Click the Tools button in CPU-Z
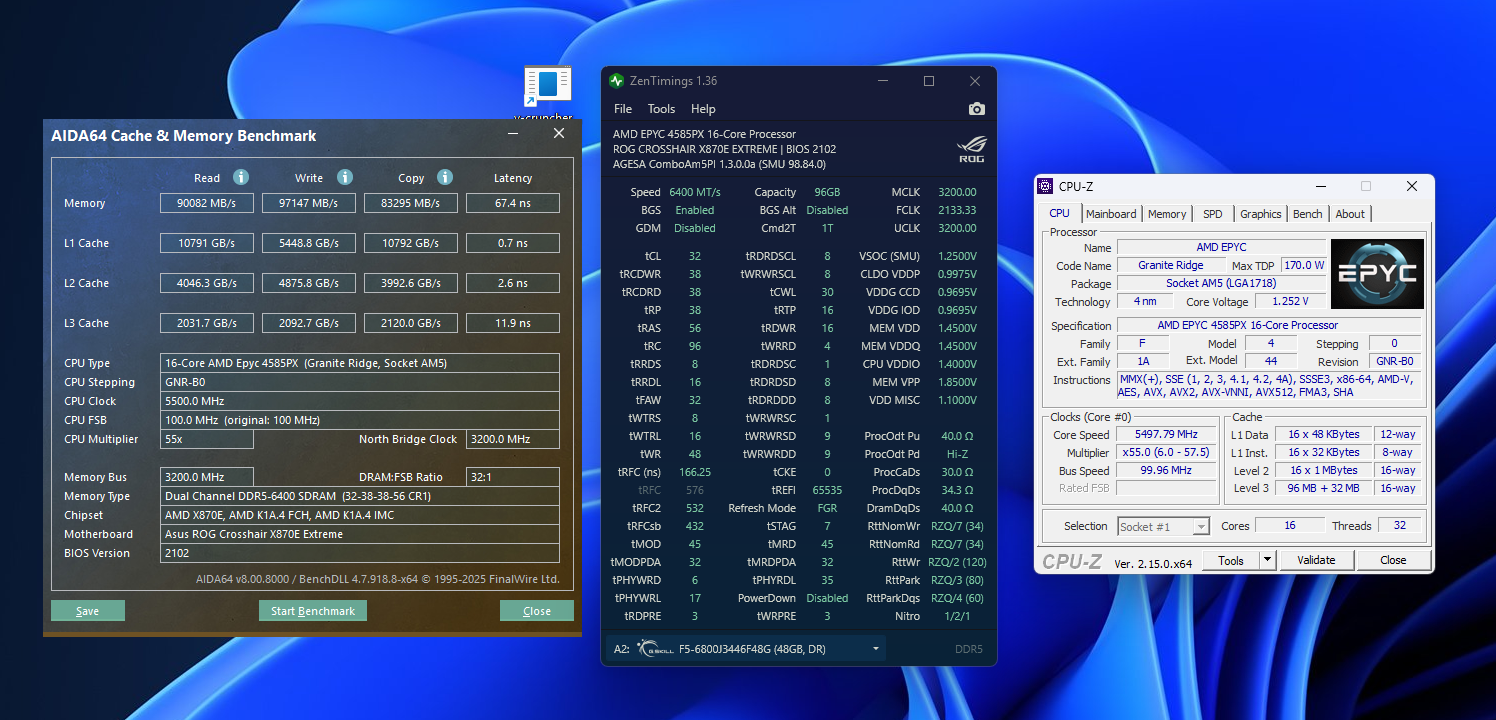Image resolution: width=1496 pixels, height=720 pixels. [1231, 560]
